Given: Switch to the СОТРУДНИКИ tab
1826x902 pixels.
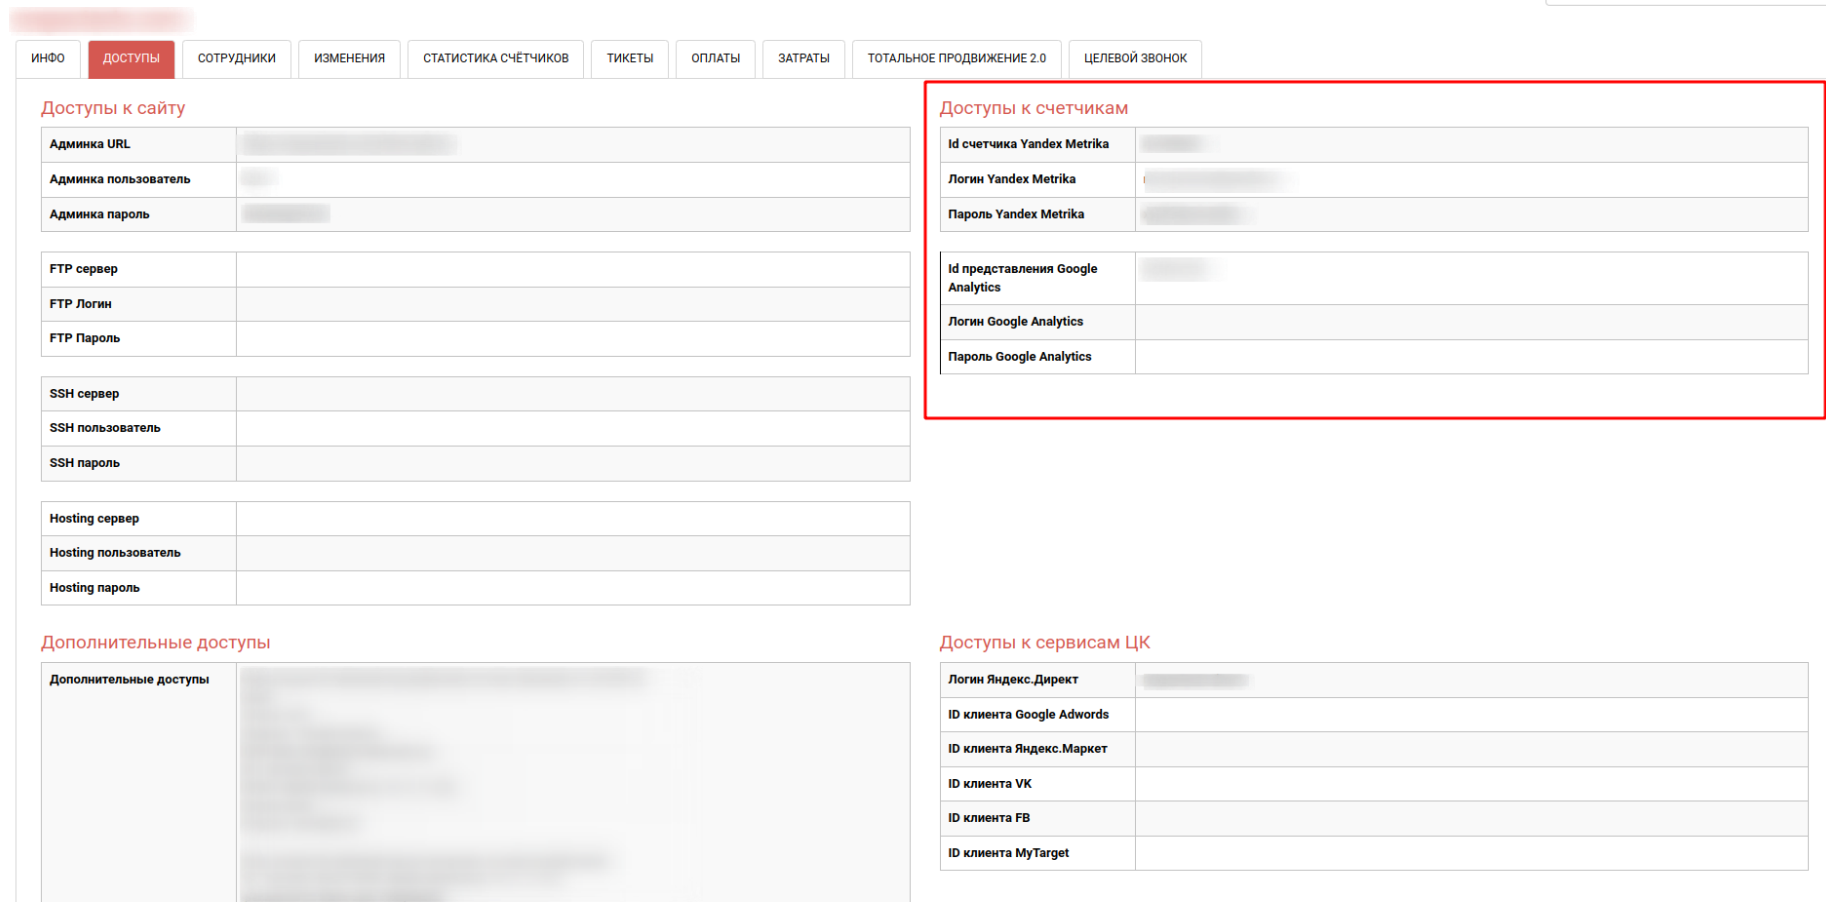Looking at the screenshot, I should [236, 59].
